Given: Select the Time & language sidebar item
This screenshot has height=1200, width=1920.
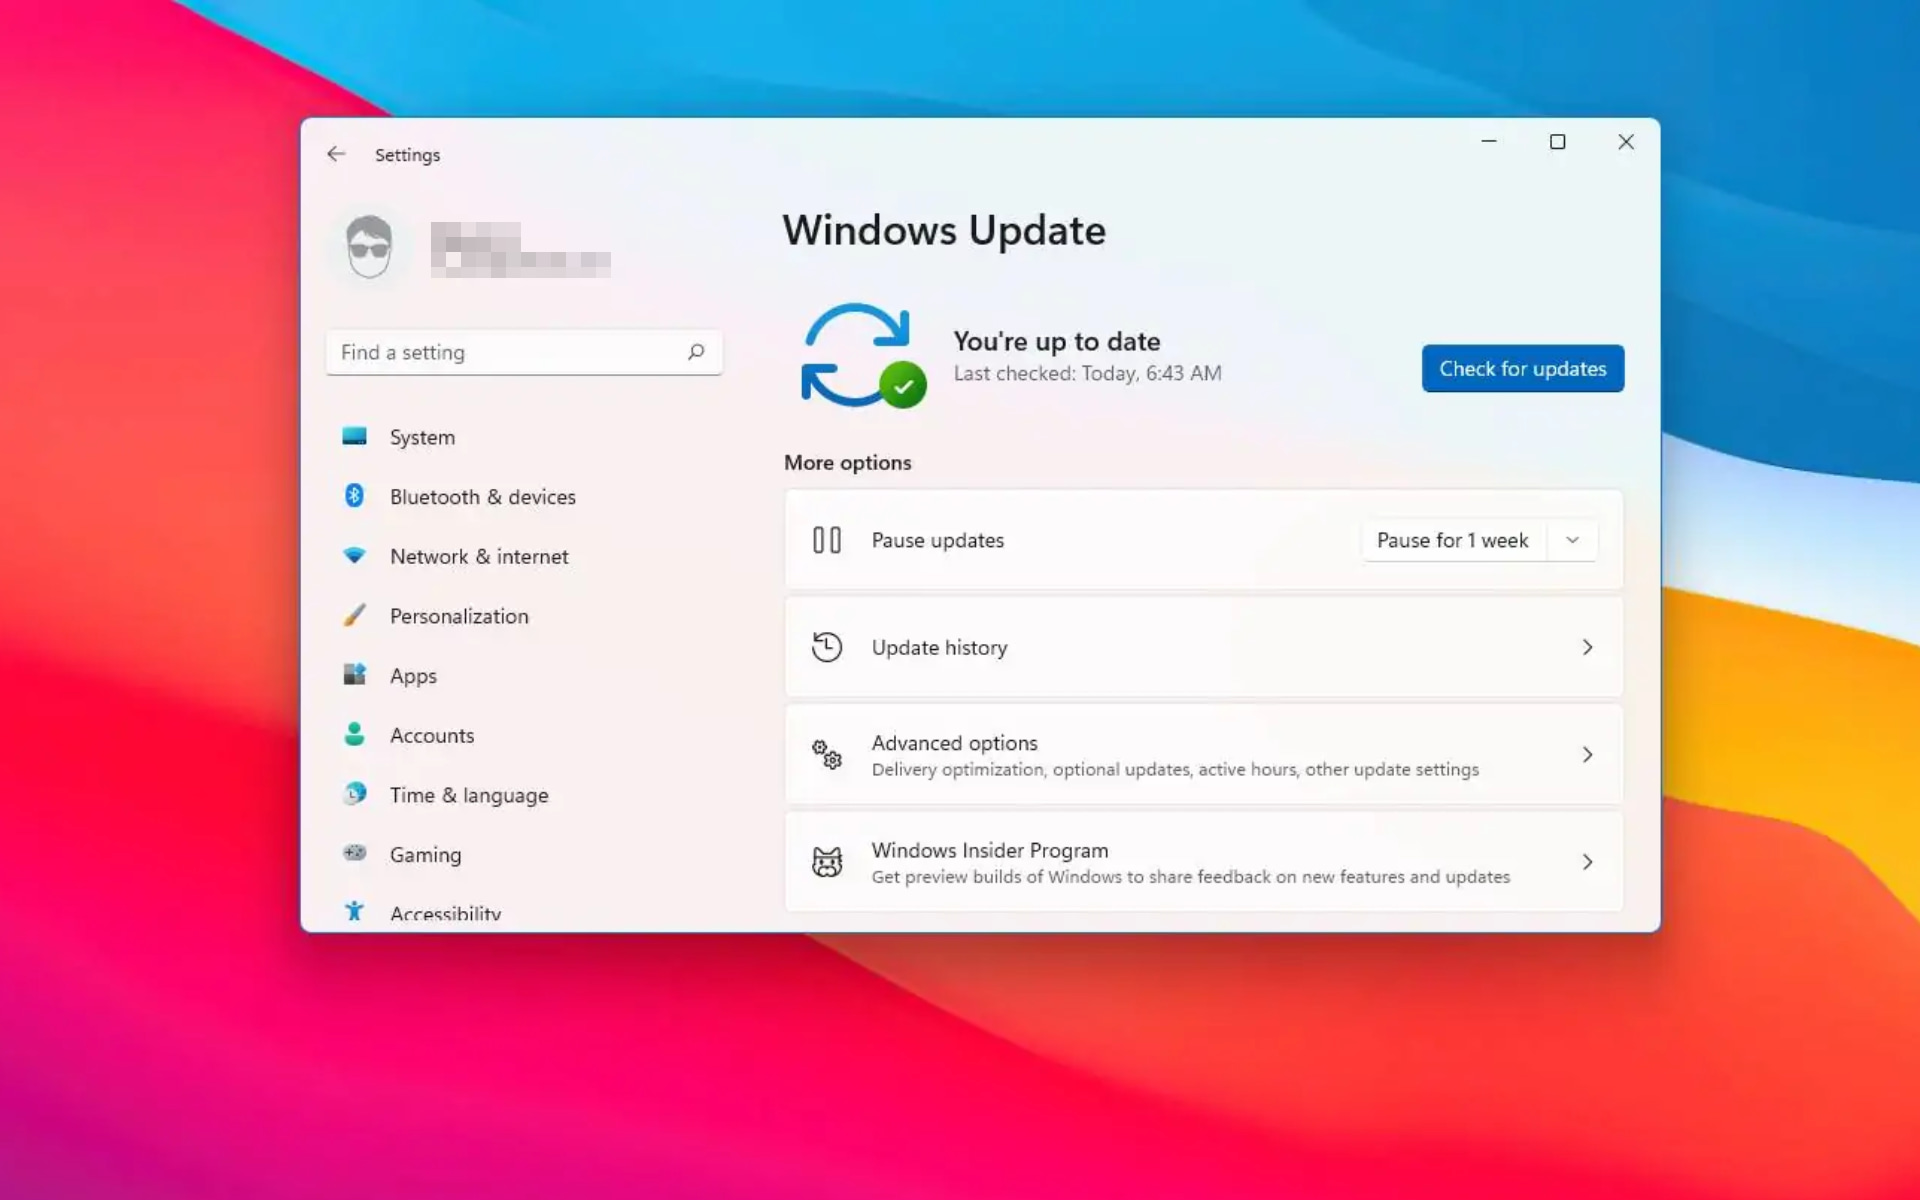Looking at the screenshot, I should [467, 794].
